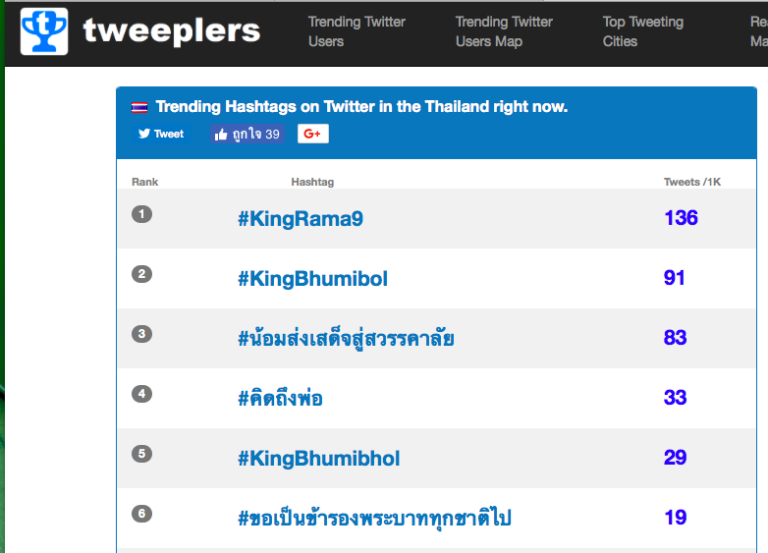
Task: Open the #KingBhumibol hashtag link
Action: click(x=312, y=278)
